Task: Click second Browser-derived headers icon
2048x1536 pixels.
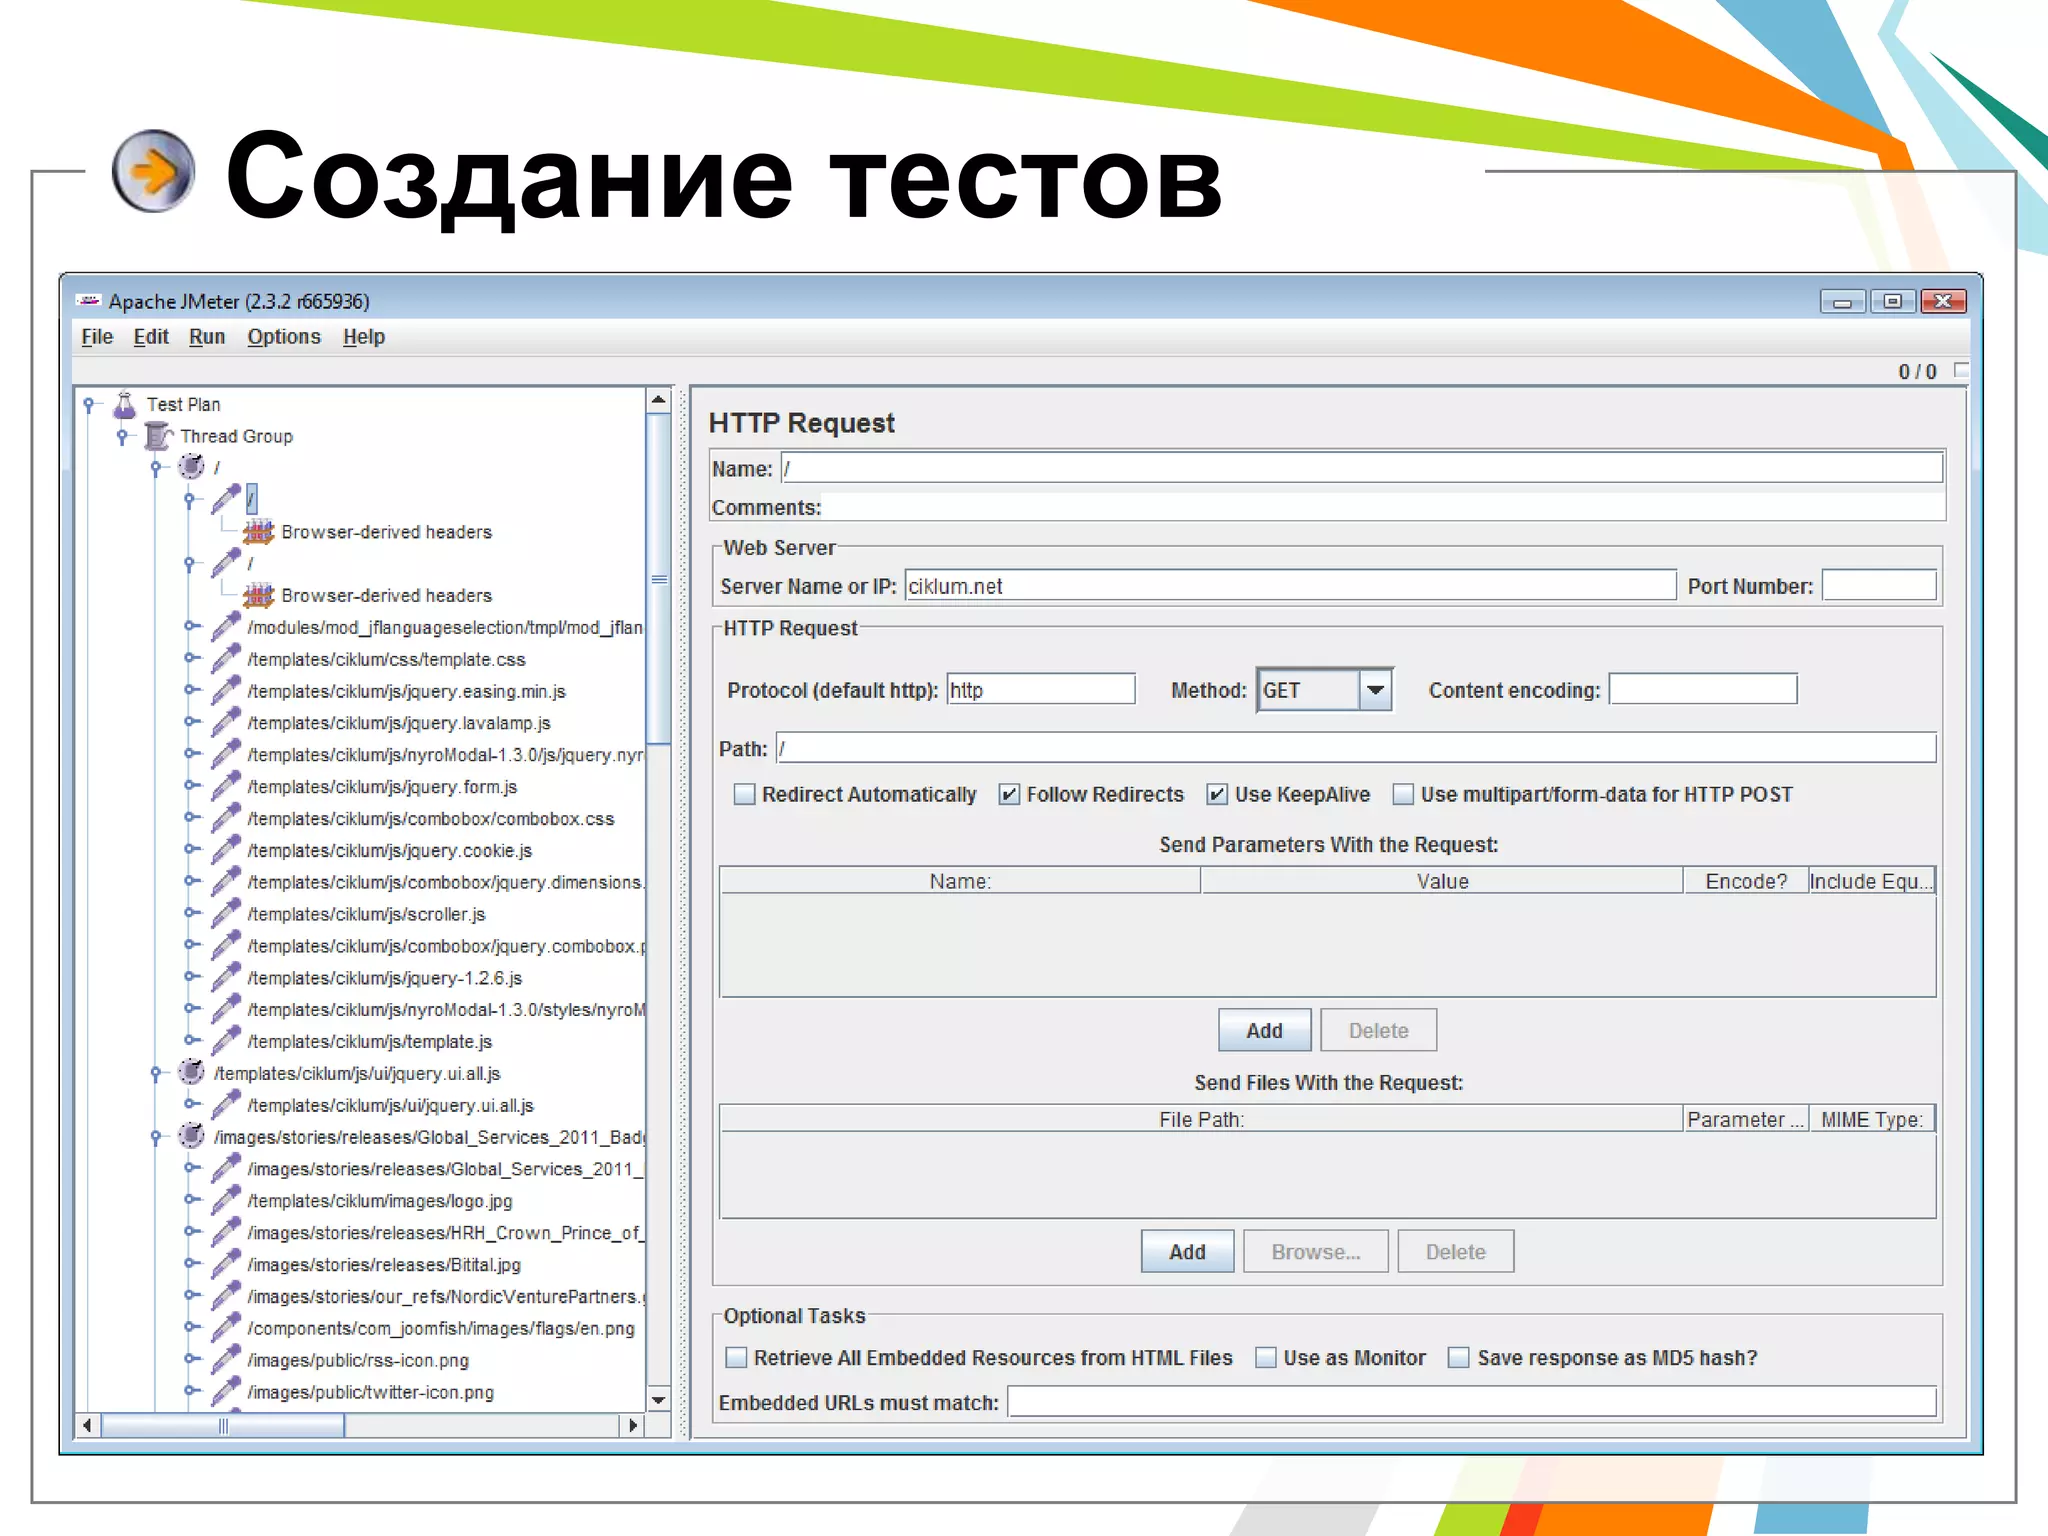Action: (x=258, y=595)
